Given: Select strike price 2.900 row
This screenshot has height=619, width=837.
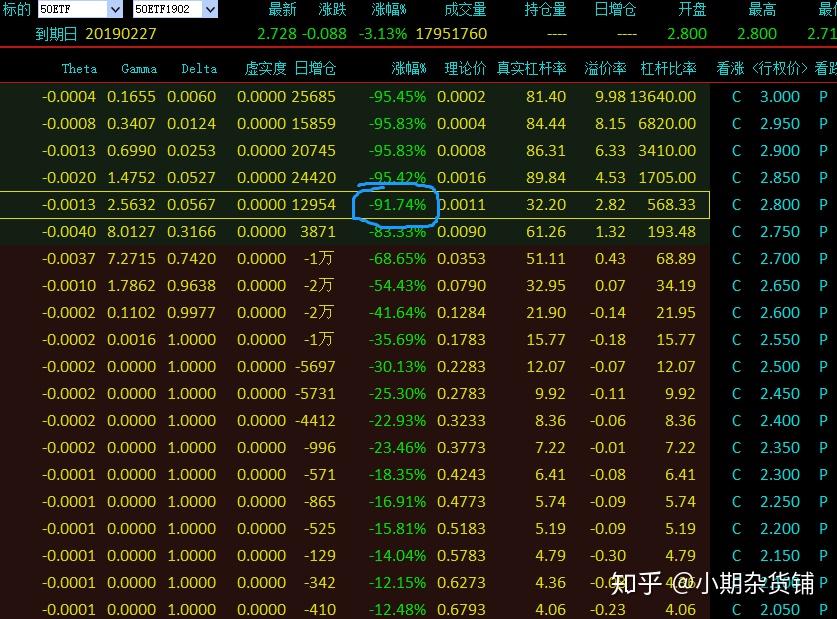Looking at the screenshot, I should [780, 150].
